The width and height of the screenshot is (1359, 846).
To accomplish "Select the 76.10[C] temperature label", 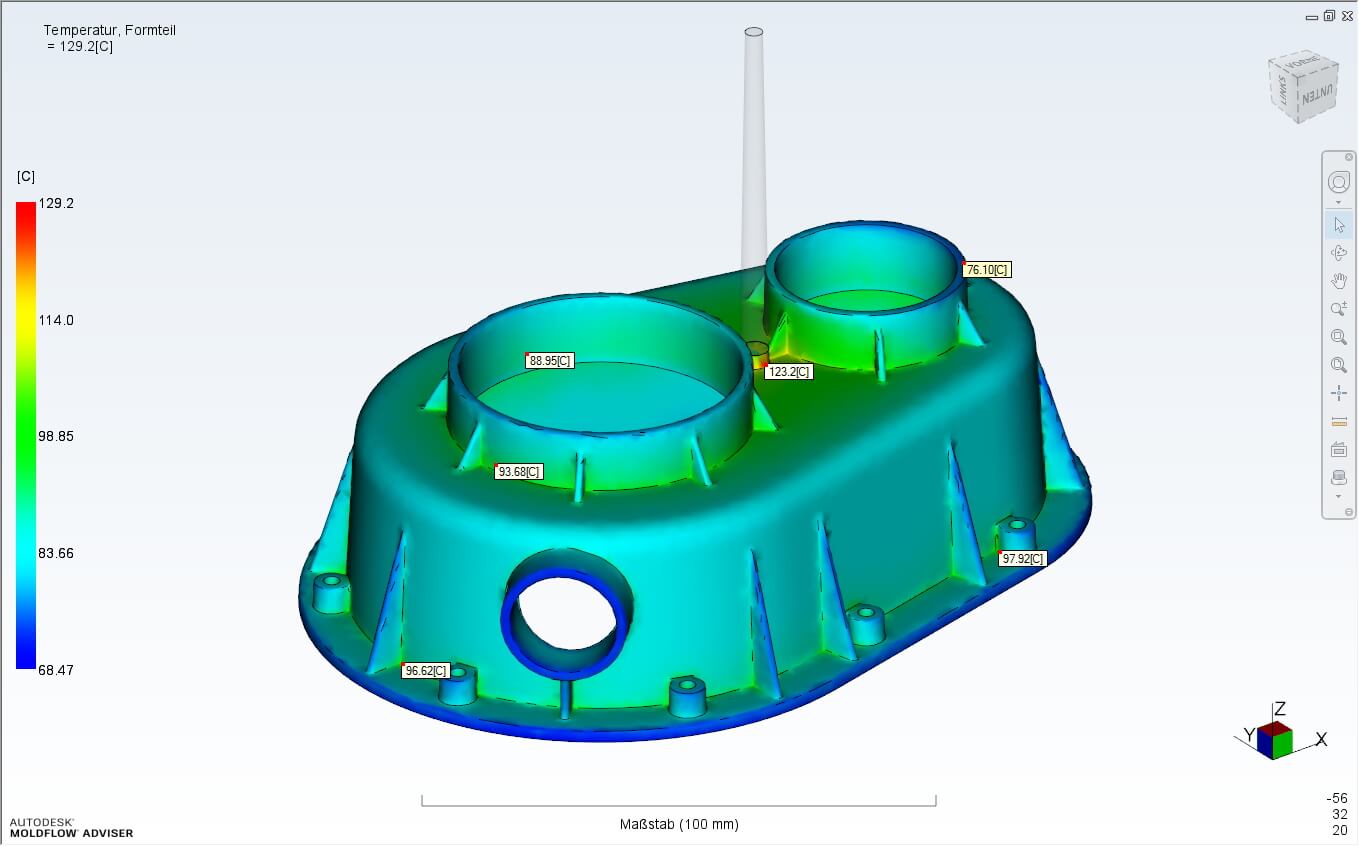I will pos(986,270).
